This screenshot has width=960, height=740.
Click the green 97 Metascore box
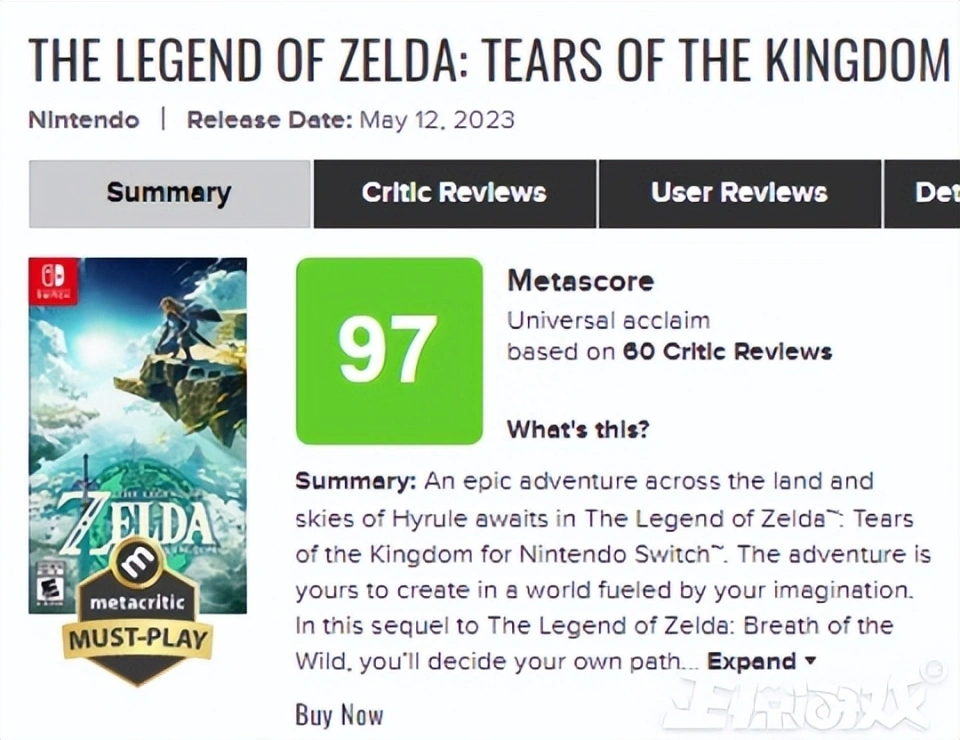(389, 350)
